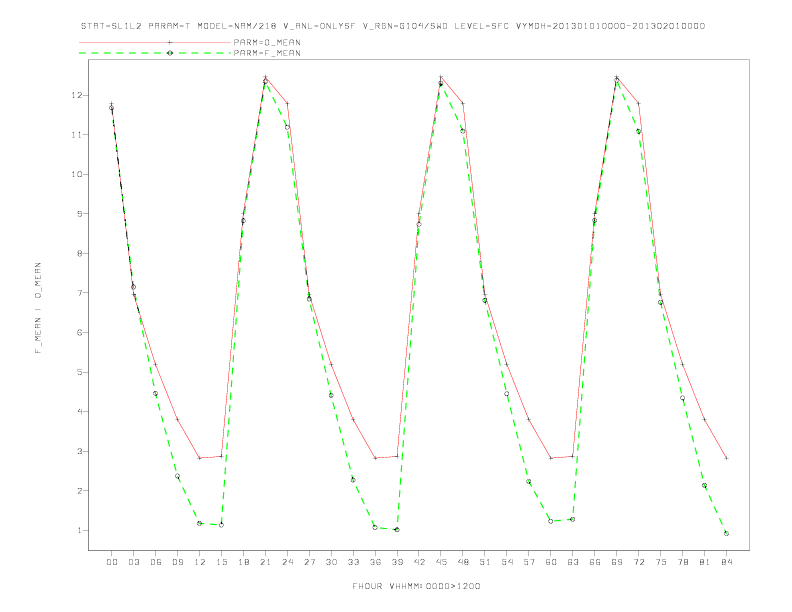Click x-axis tick label 54
Image resolution: width=792 pixels, height=612 pixels.
pyautogui.click(x=507, y=562)
